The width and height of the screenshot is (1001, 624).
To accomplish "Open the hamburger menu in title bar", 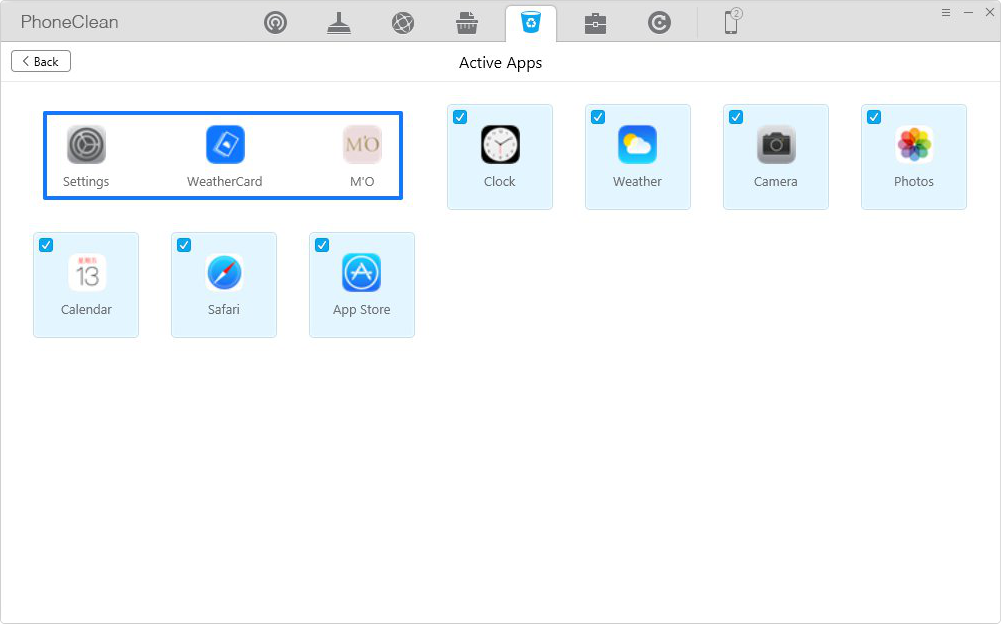I will tap(946, 12).
